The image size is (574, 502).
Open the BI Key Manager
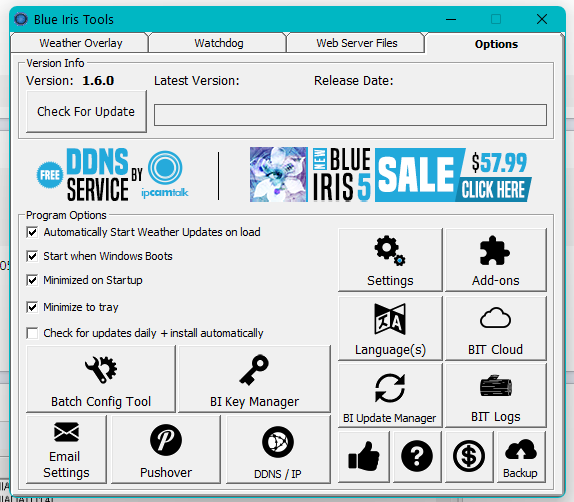(254, 379)
